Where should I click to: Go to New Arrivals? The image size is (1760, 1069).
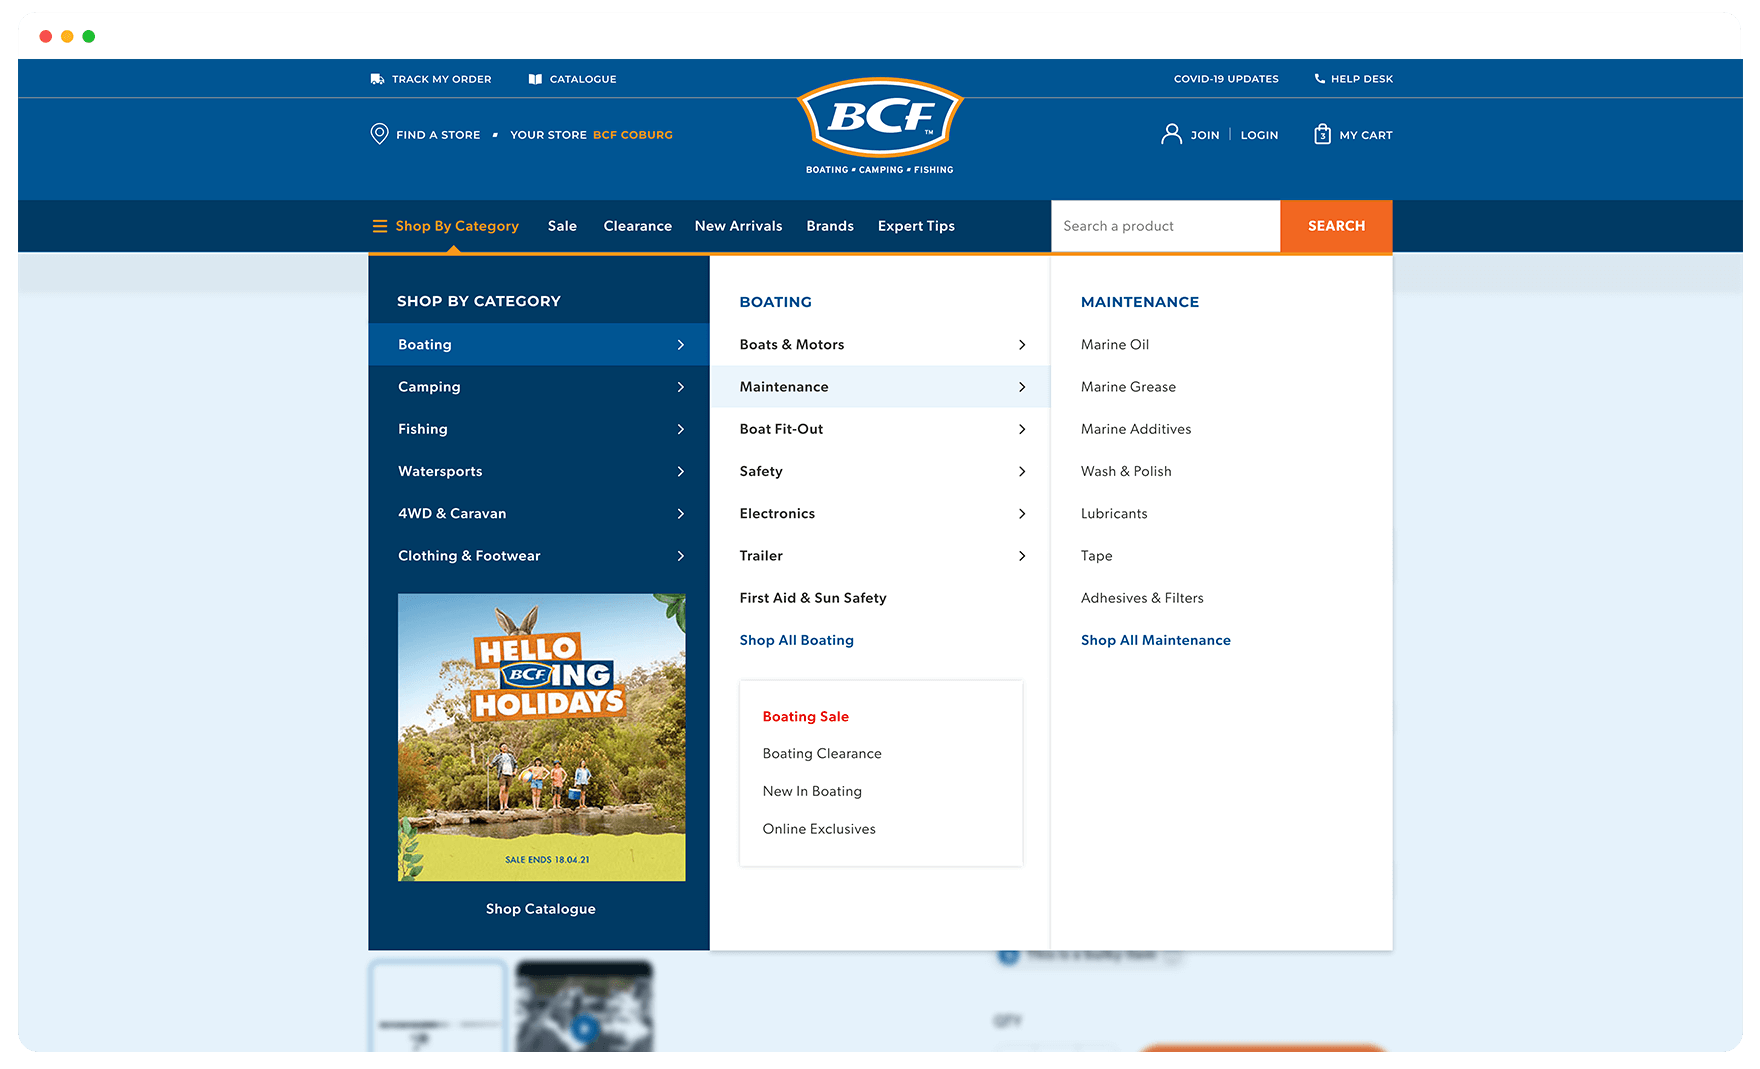(739, 226)
